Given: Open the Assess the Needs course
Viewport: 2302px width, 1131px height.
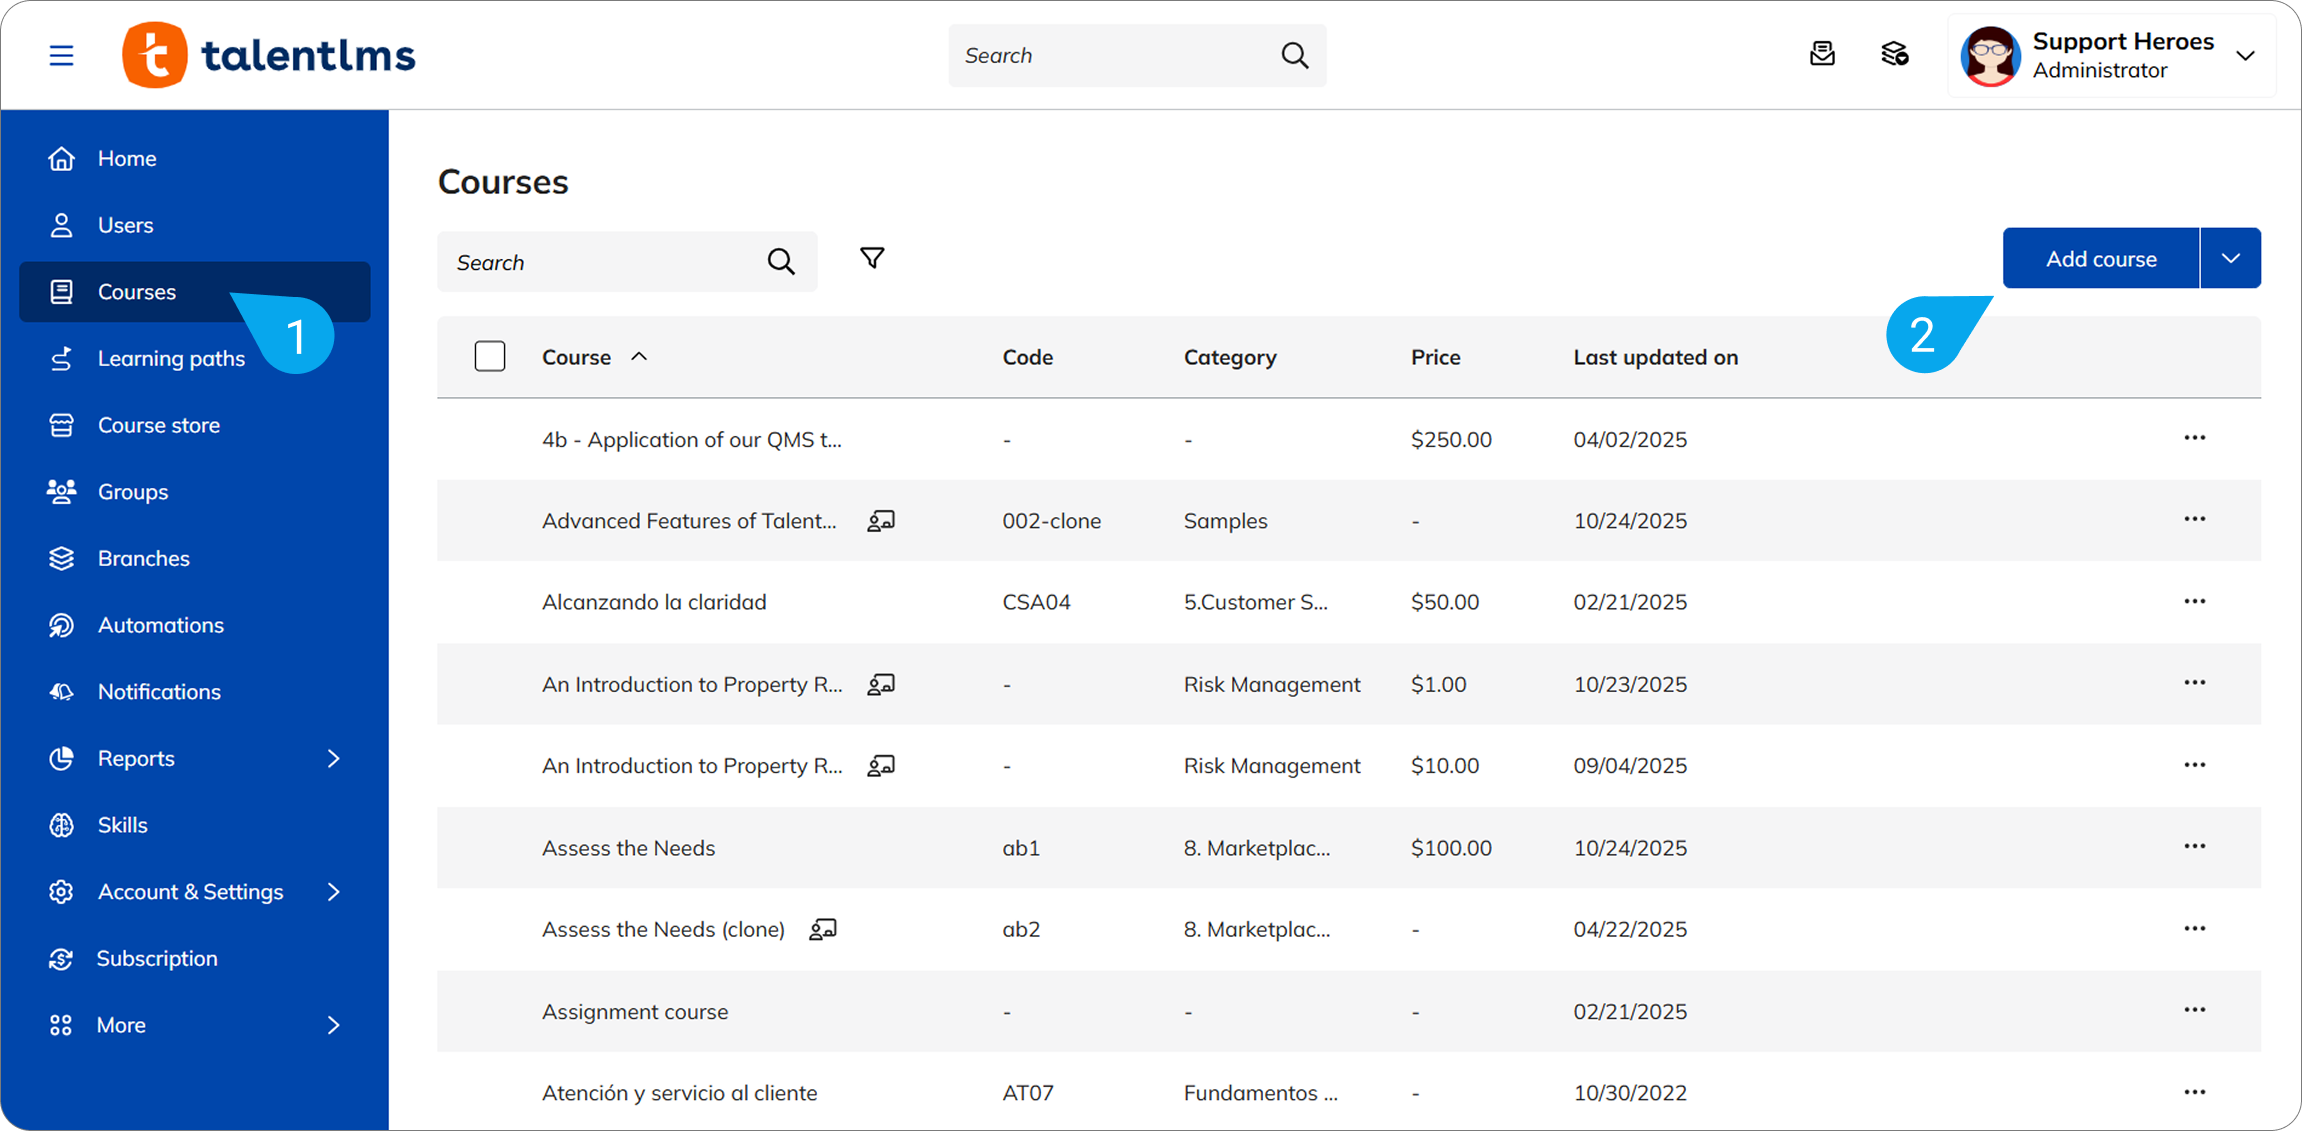Looking at the screenshot, I should [628, 848].
